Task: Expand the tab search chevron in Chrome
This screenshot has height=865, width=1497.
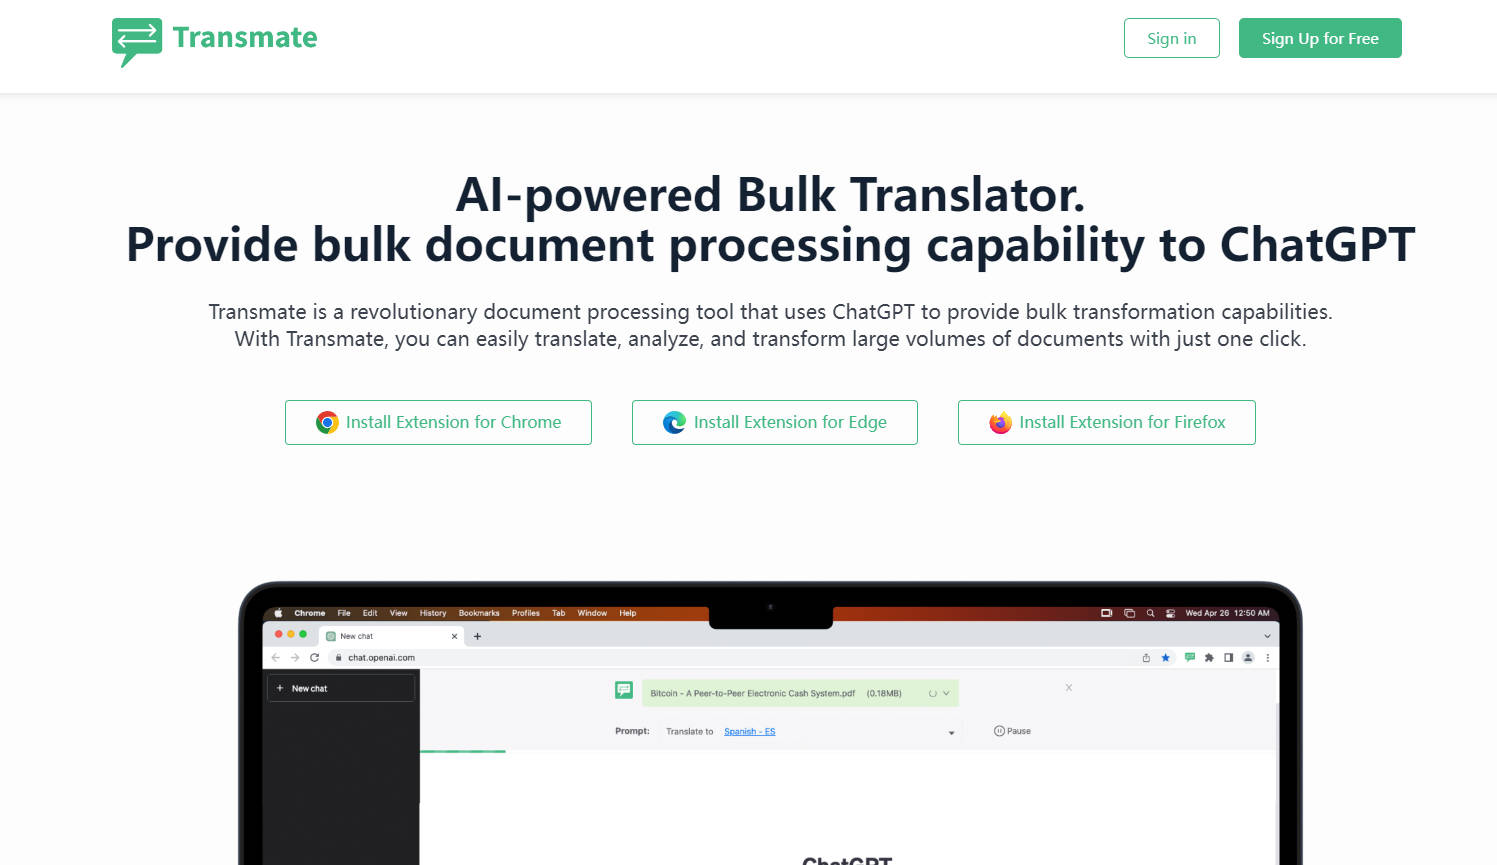Action: point(1267,636)
